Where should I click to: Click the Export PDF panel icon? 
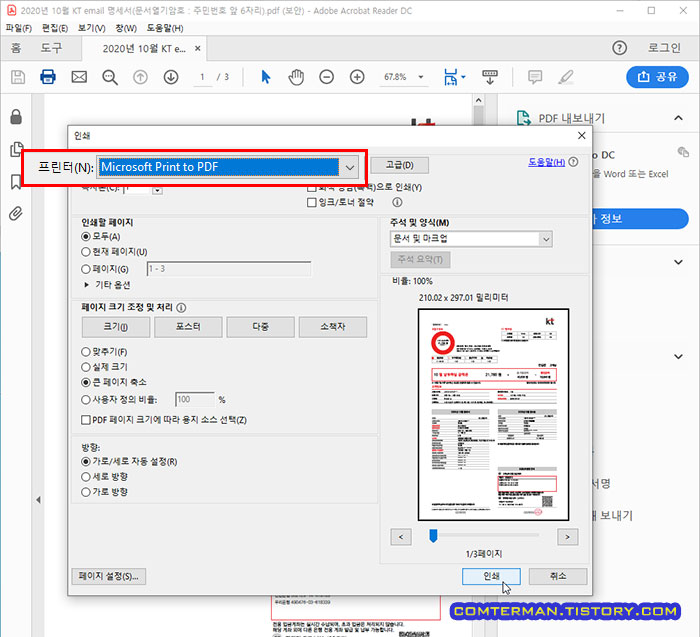(x=524, y=118)
